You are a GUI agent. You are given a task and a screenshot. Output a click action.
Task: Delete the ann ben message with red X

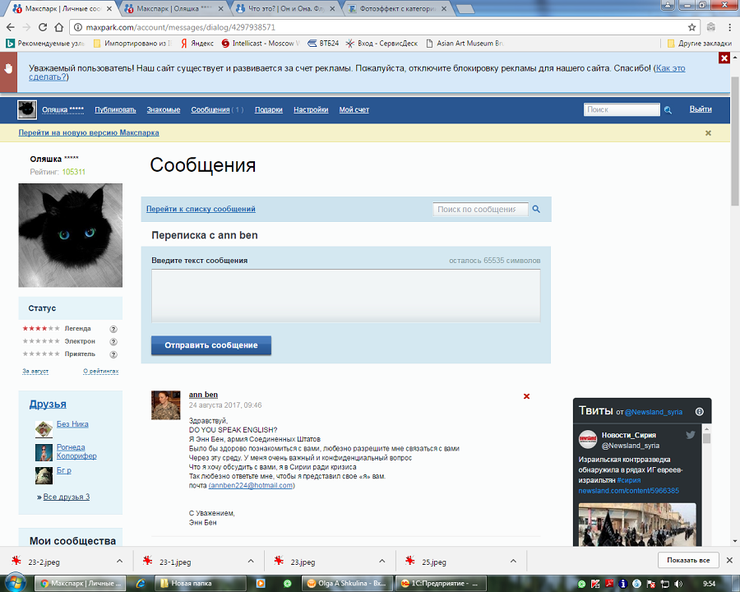click(x=527, y=397)
